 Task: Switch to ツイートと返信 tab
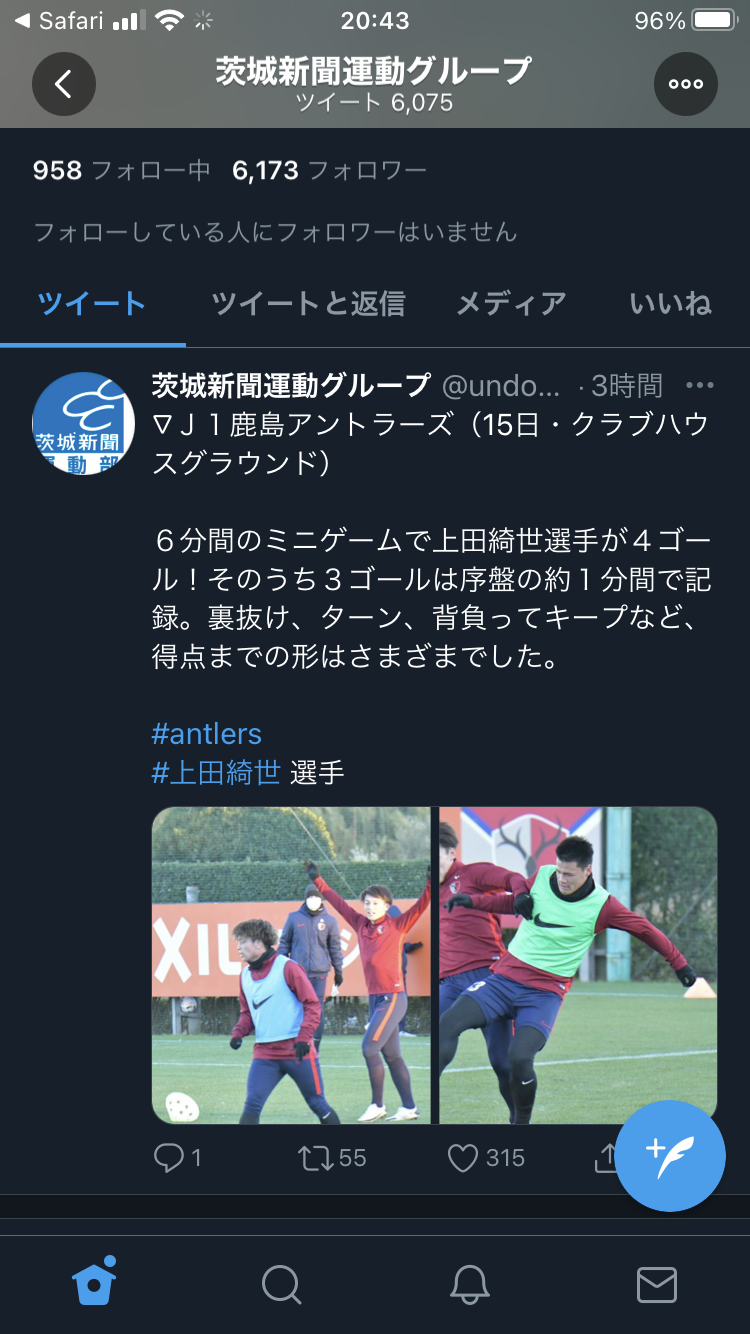pyautogui.click(x=308, y=304)
